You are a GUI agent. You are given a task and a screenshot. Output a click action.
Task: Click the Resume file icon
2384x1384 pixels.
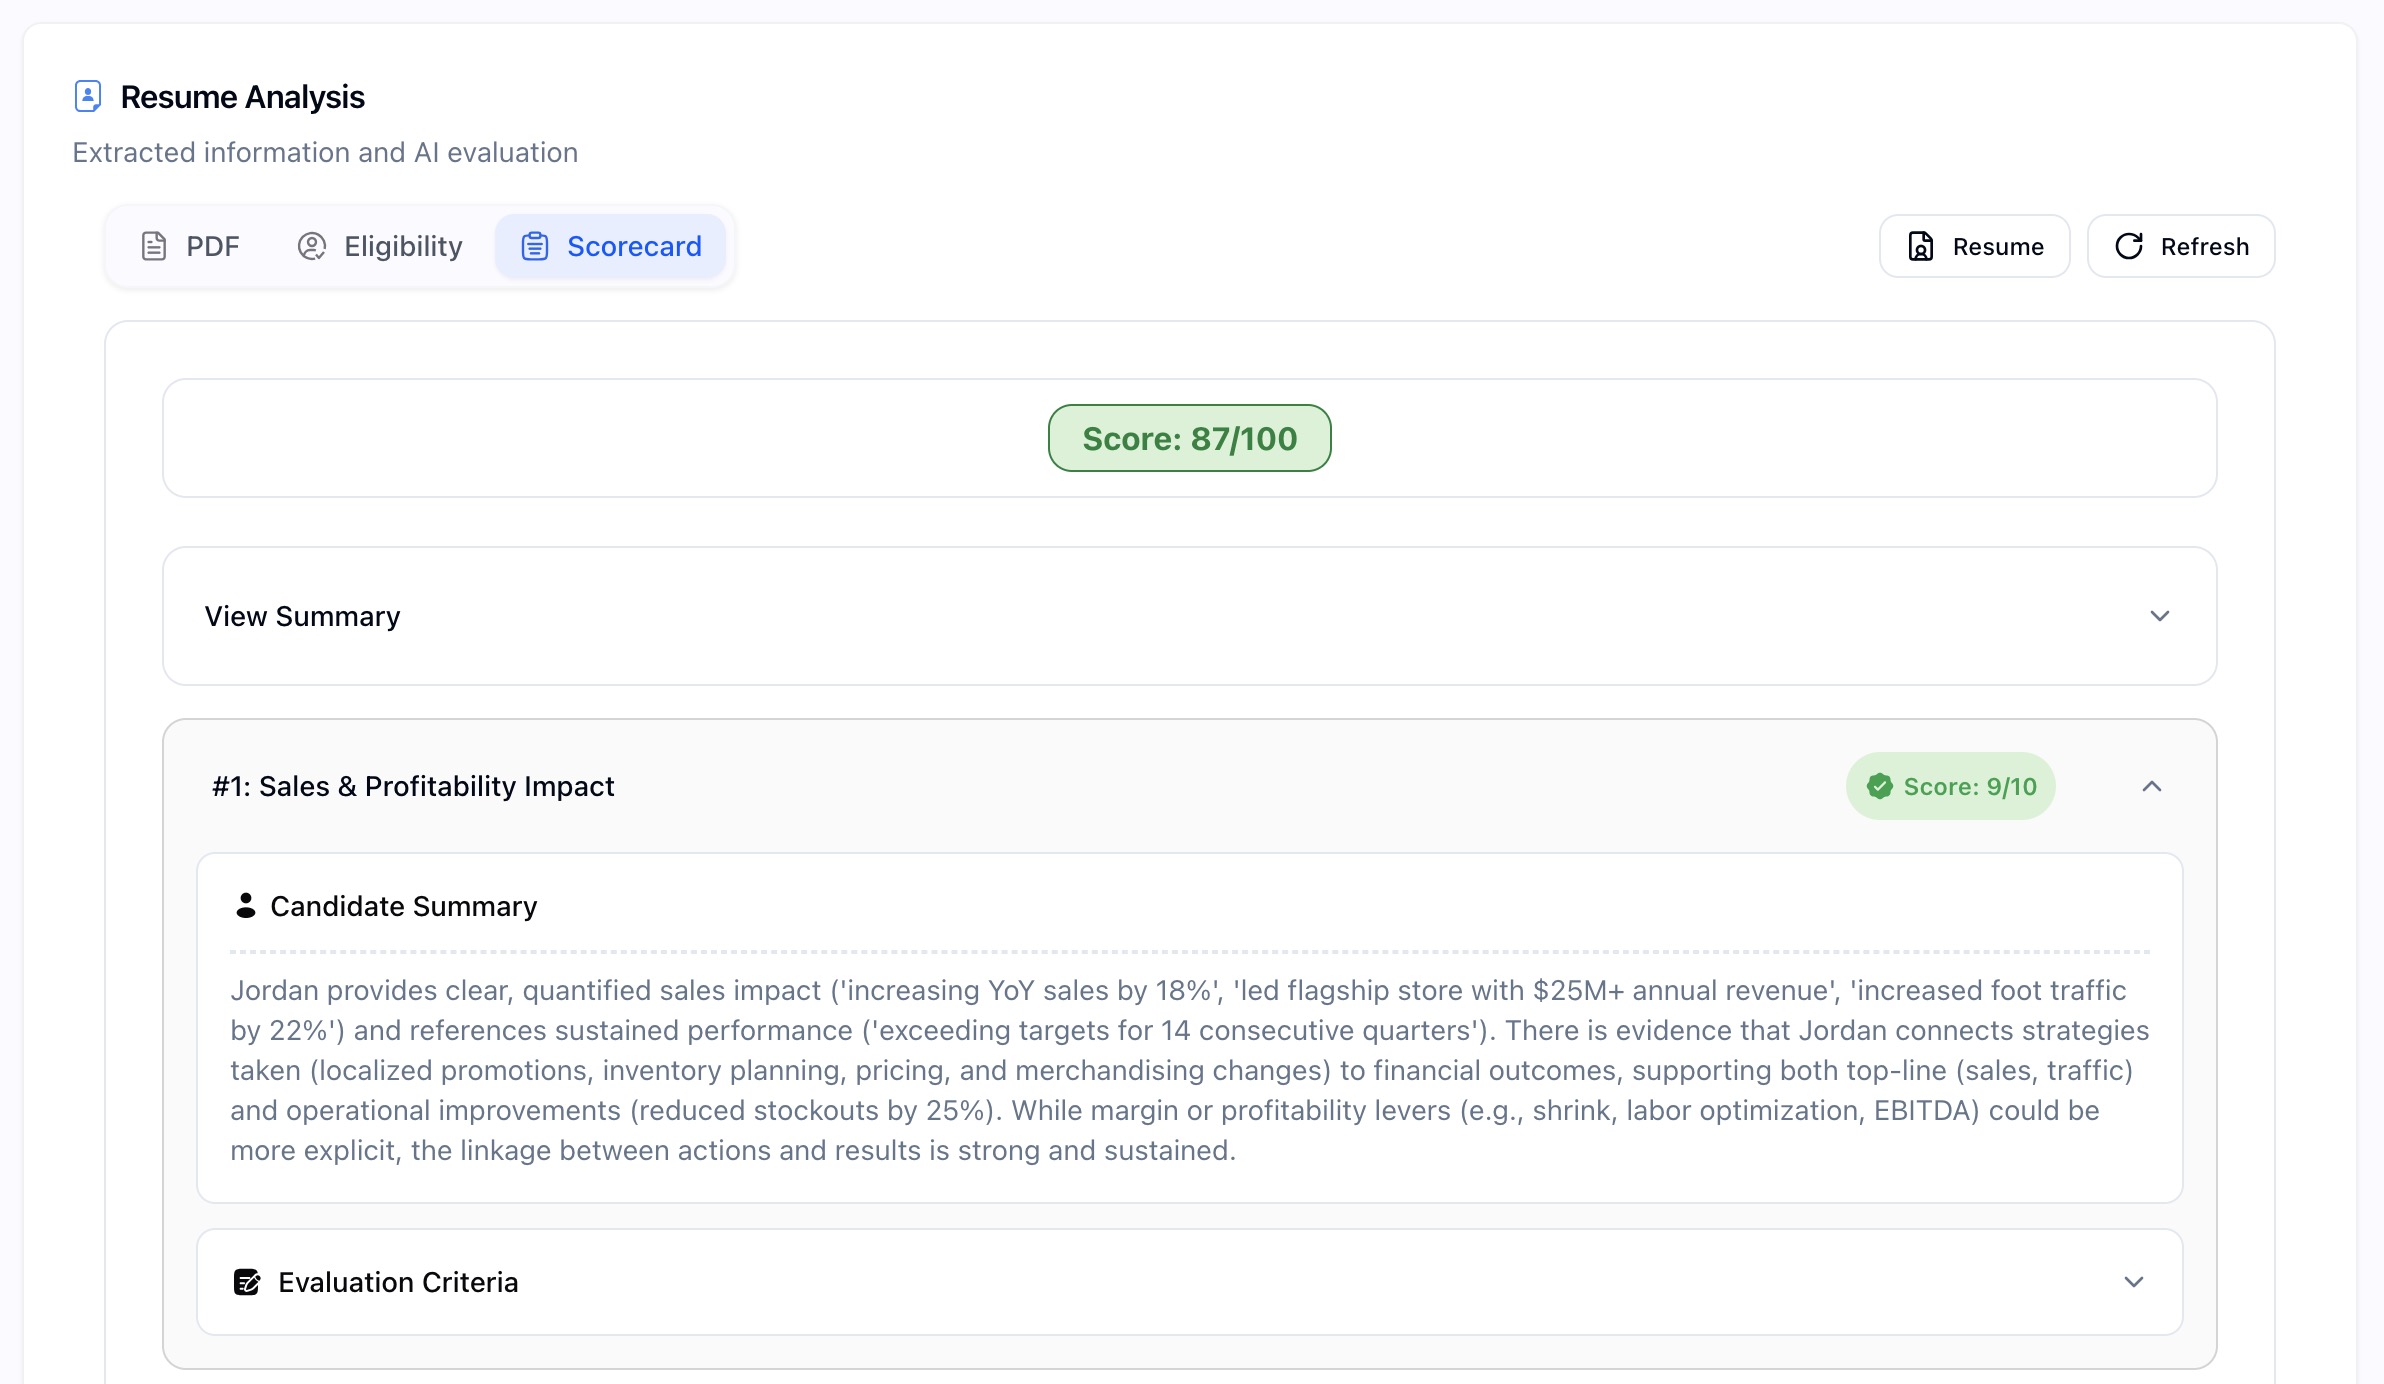(1920, 246)
